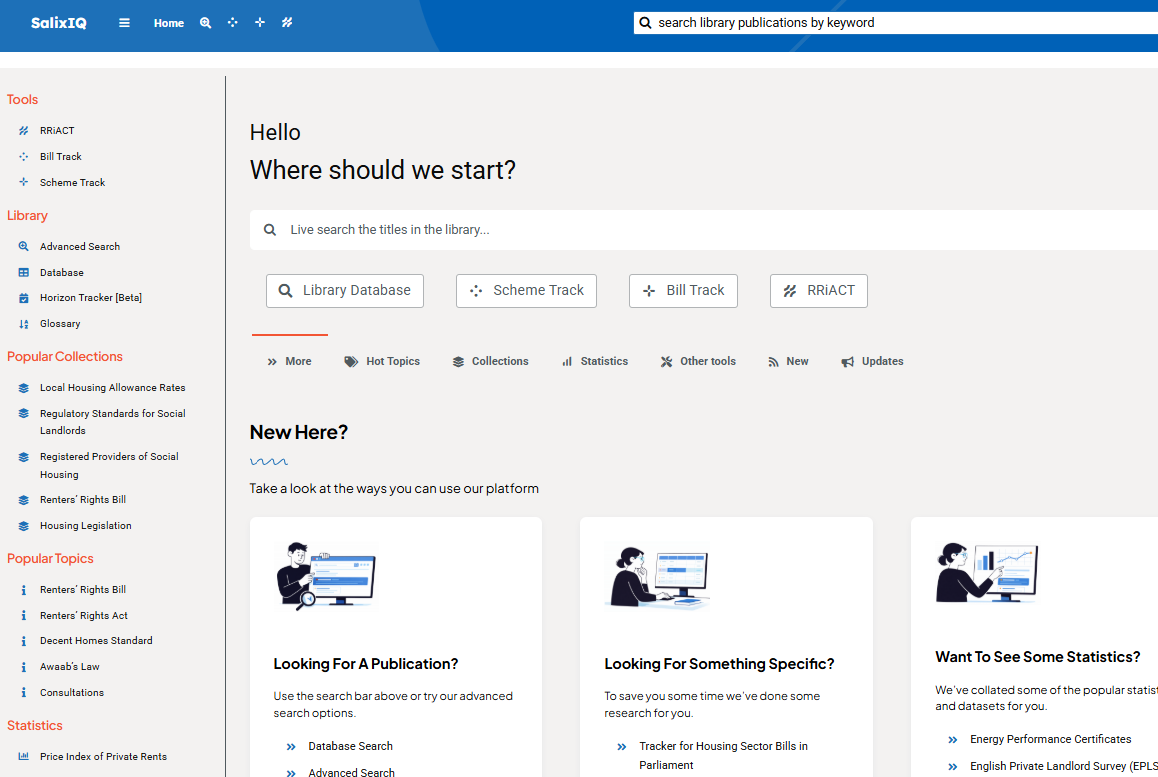1158x777 pixels.
Task: Open RRiACT from the sidebar Tools
Action: 57,131
